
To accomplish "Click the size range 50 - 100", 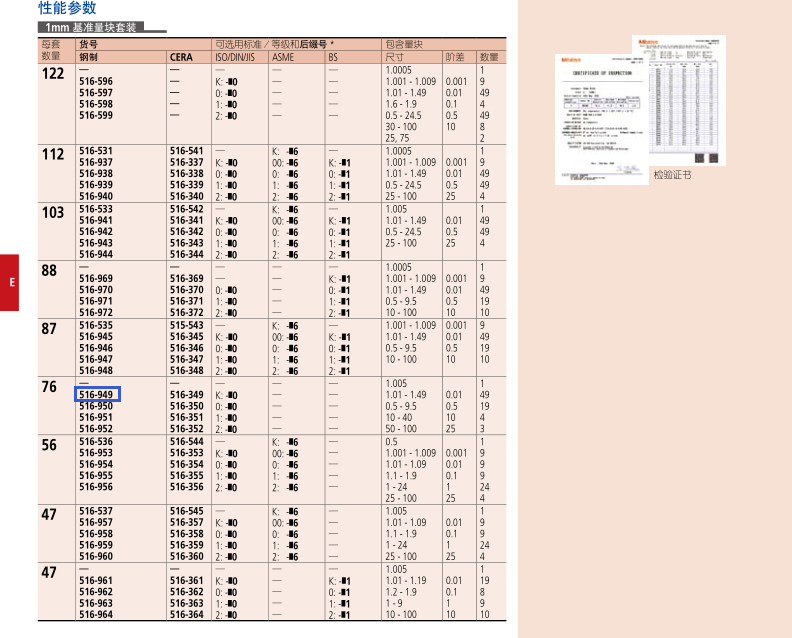I will click(401, 429).
